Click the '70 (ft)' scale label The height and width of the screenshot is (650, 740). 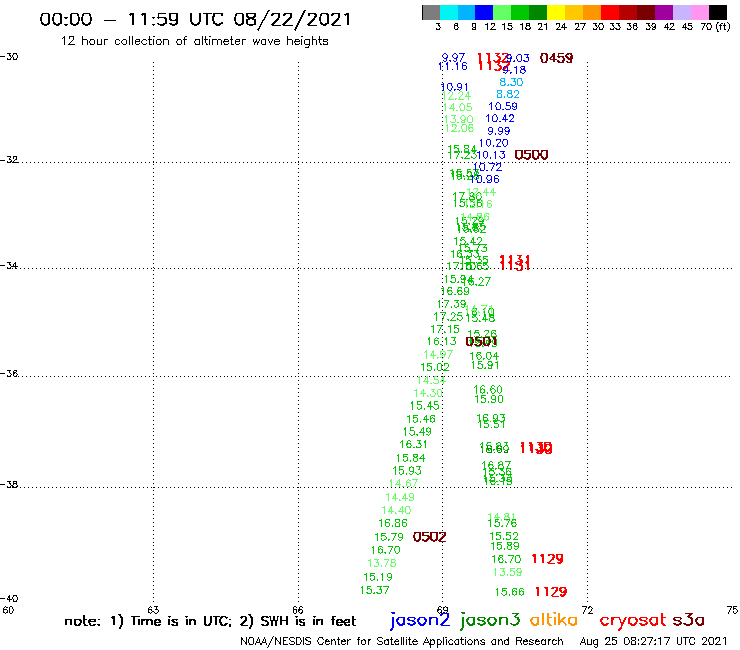tap(715, 27)
